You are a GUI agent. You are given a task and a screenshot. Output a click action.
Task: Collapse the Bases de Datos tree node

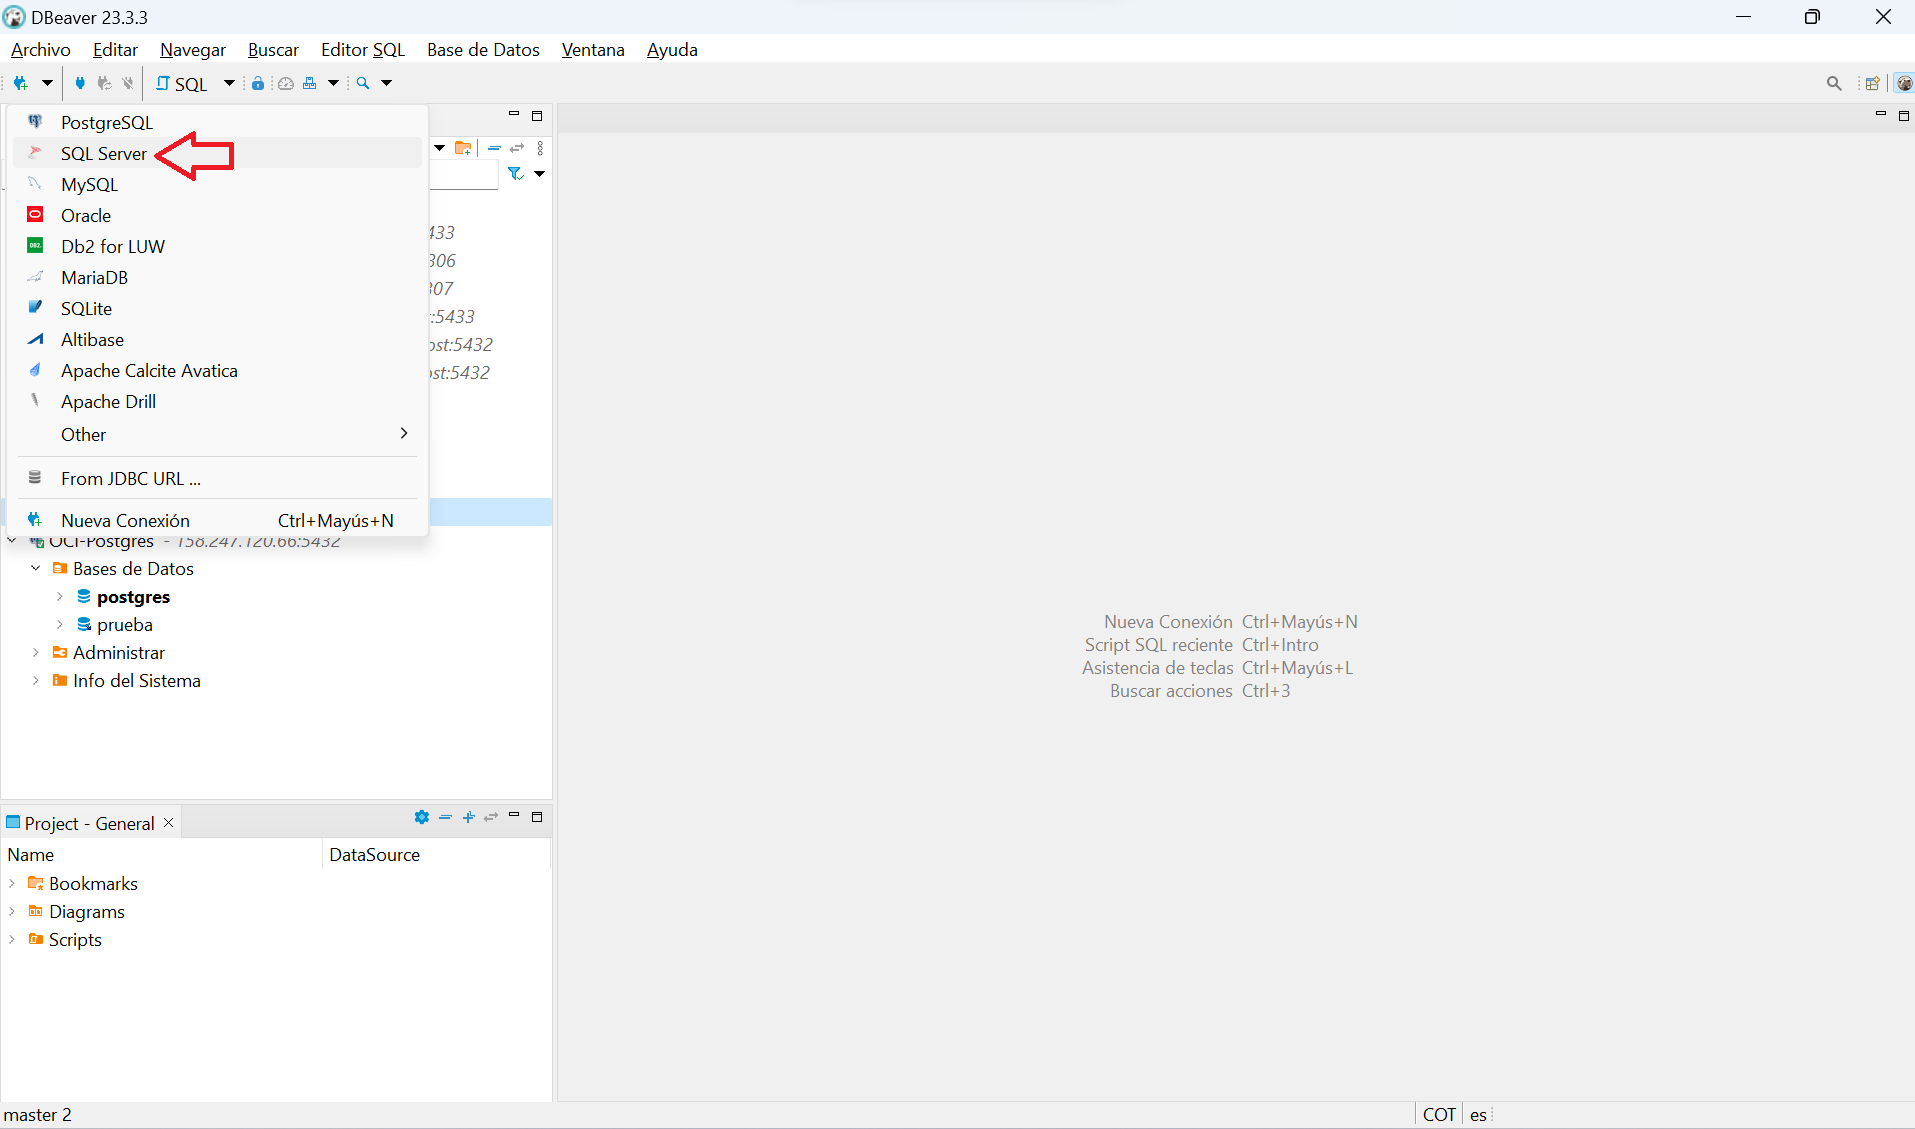35,568
